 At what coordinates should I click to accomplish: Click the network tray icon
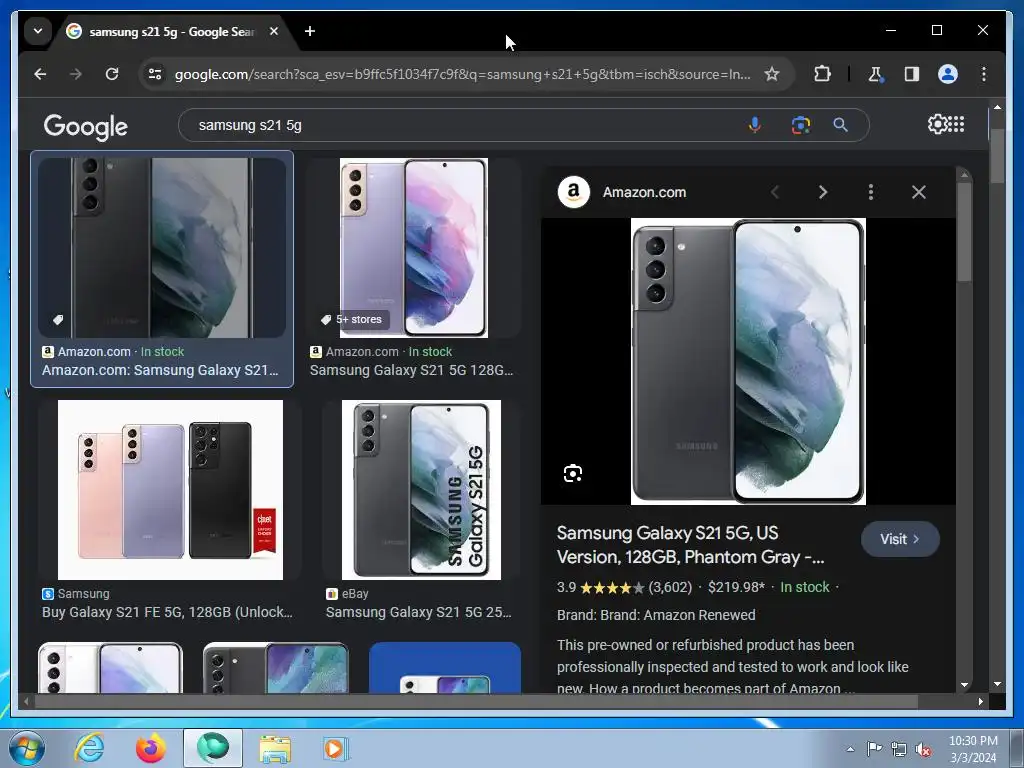tap(899, 749)
